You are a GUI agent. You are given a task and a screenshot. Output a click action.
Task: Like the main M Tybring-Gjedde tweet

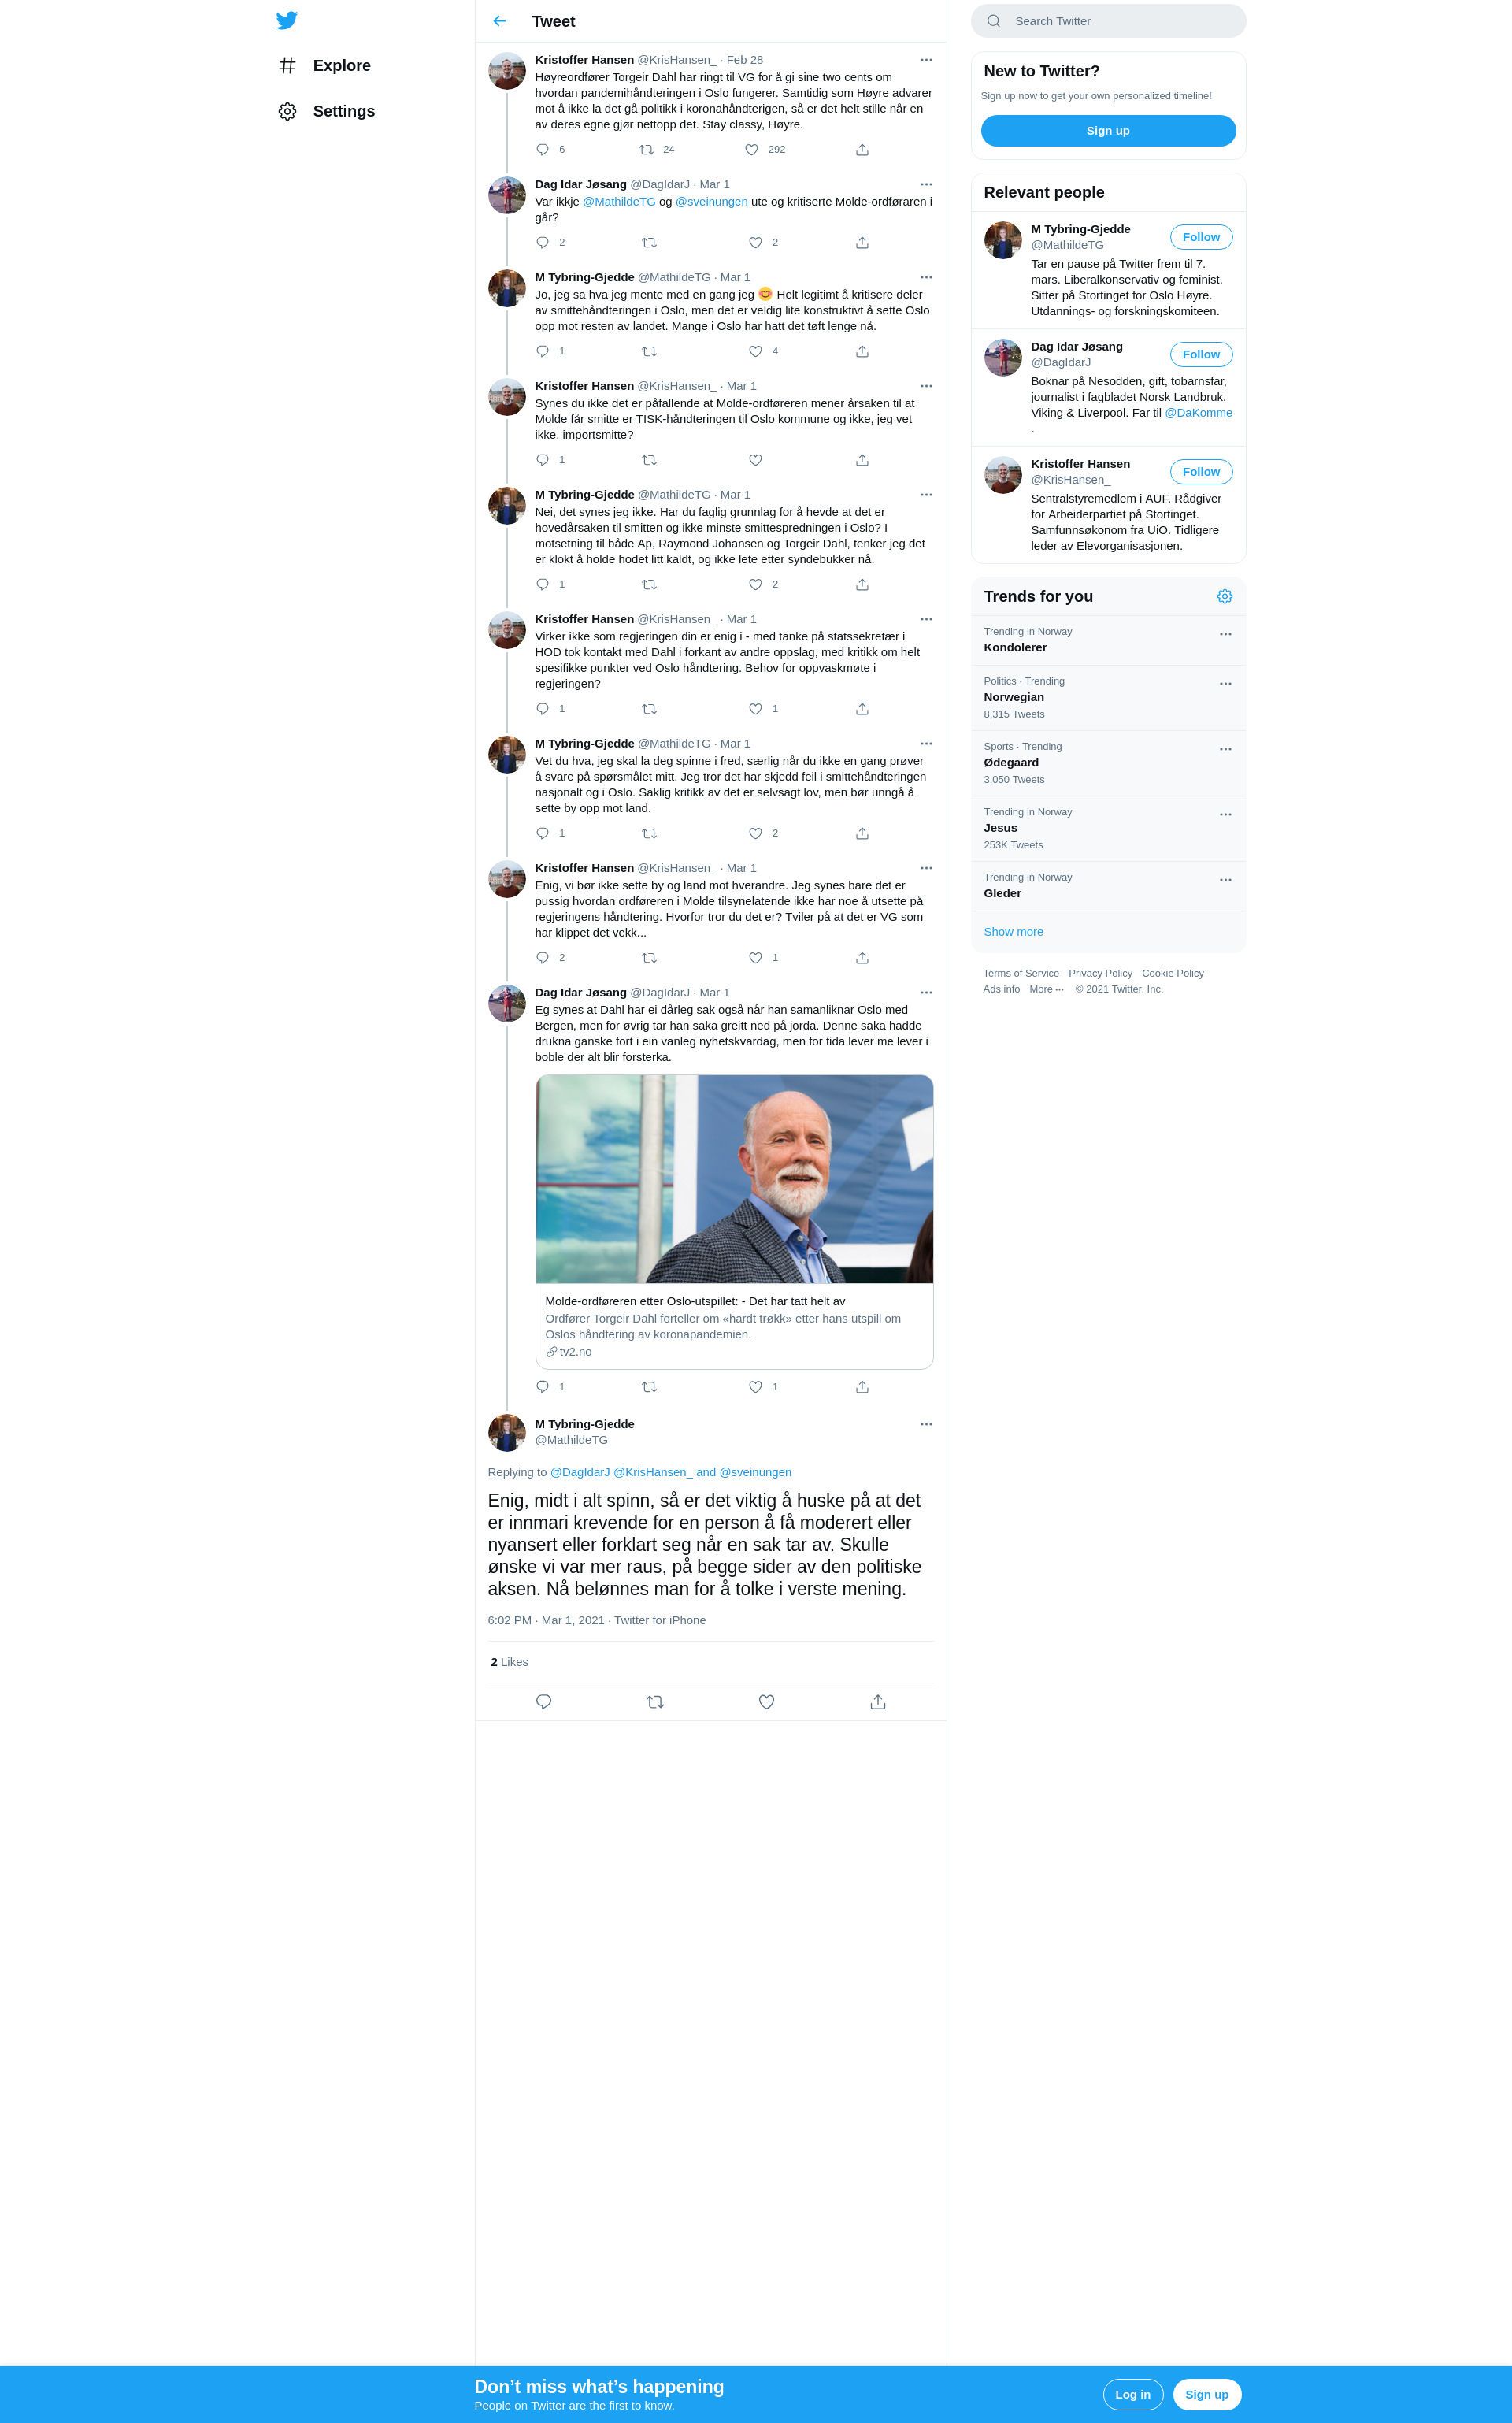[767, 1702]
